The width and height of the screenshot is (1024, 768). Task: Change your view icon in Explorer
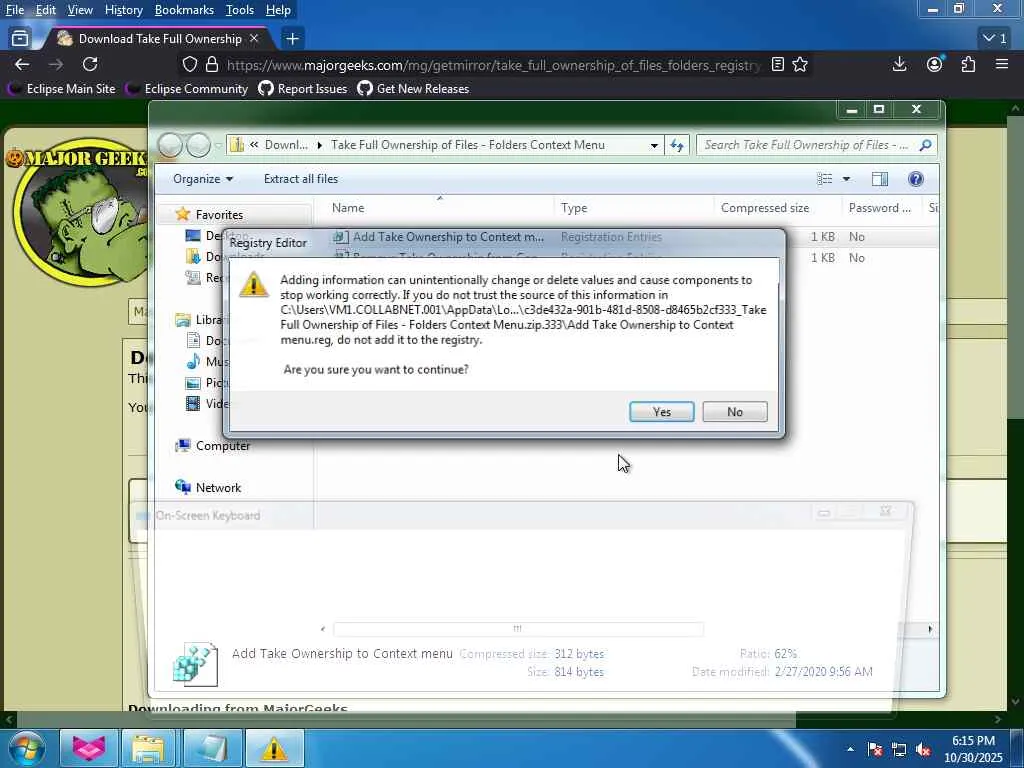click(x=825, y=179)
